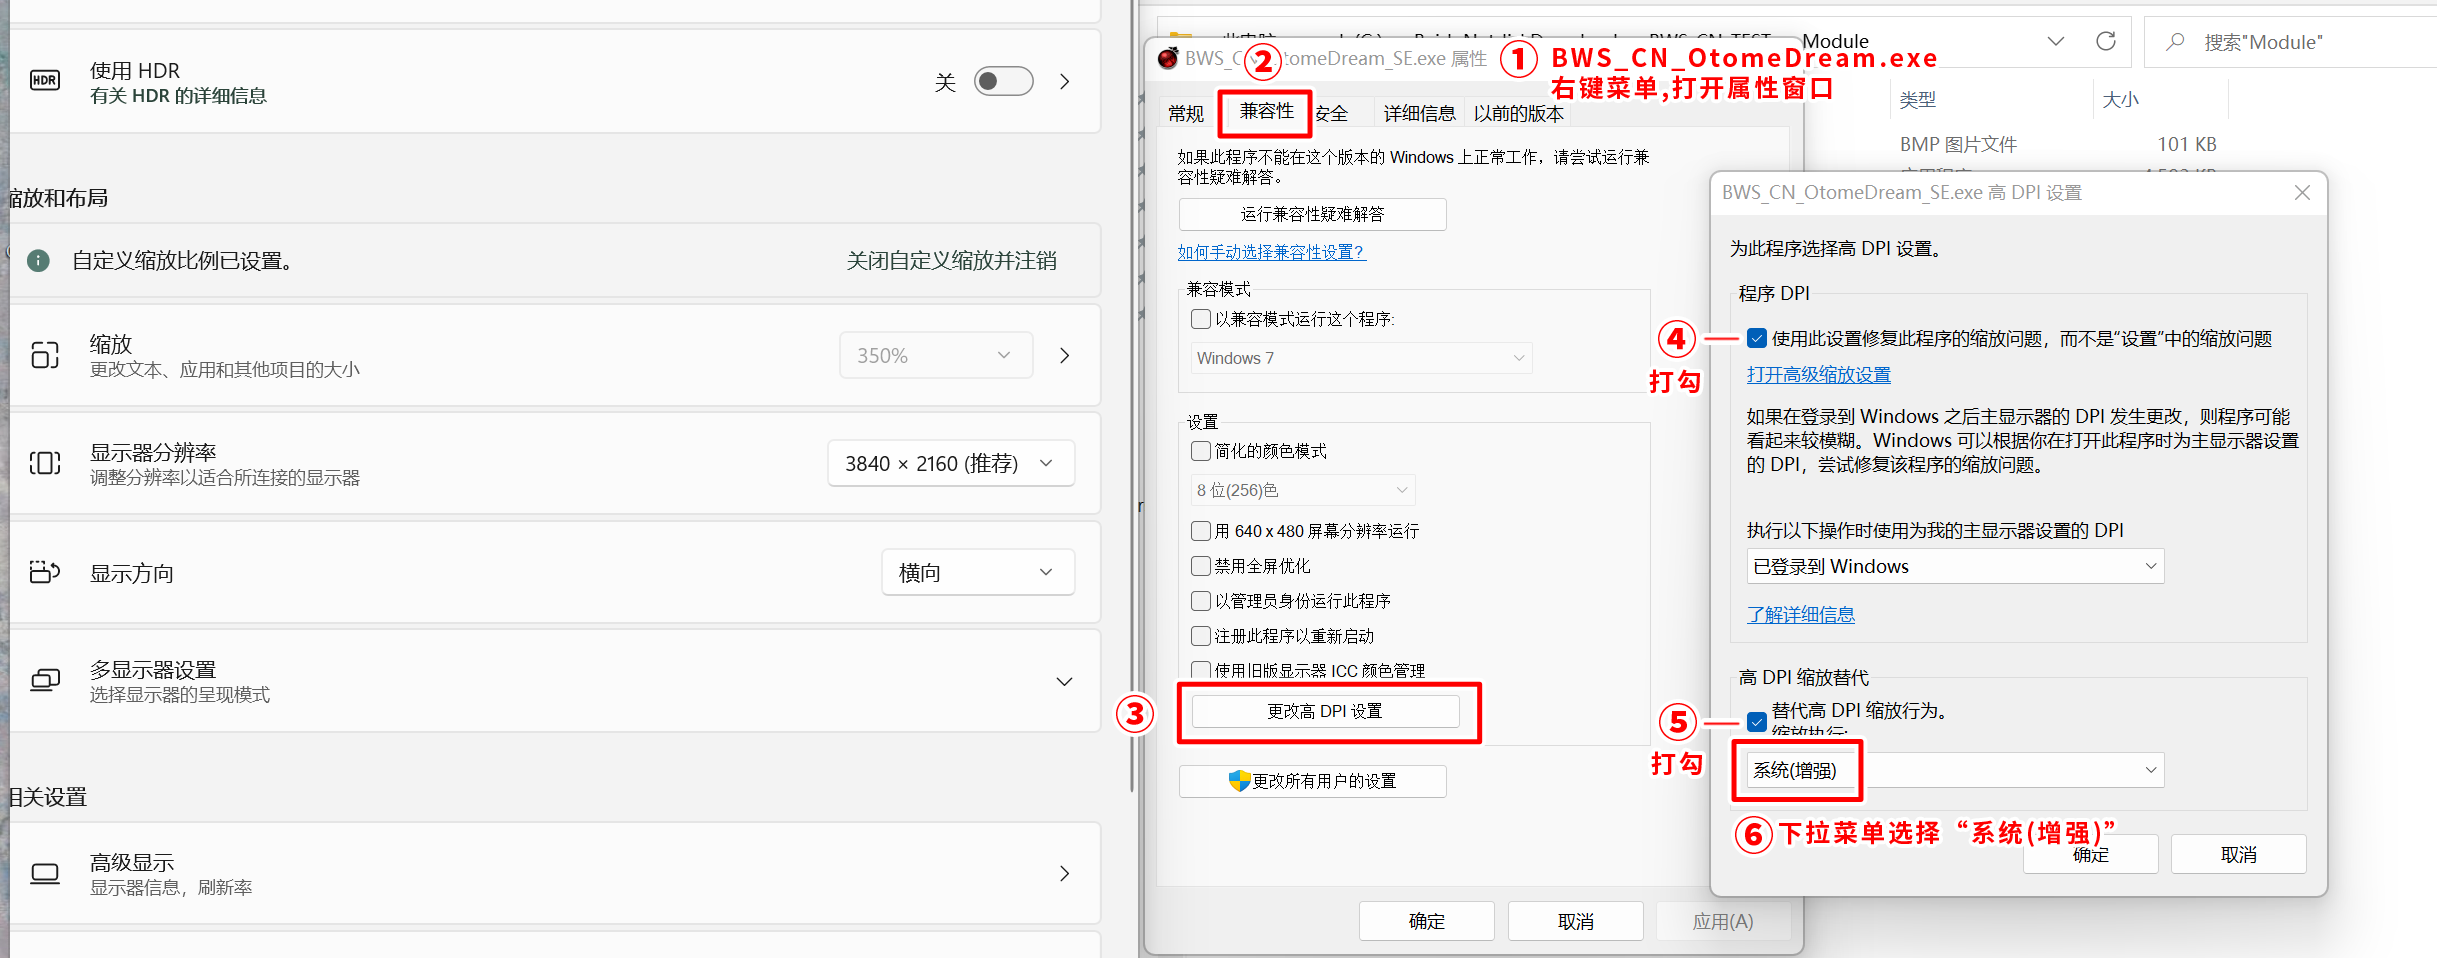This screenshot has width=2437, height=958.
Task: Click 取消 in the Properties window
Action: click(1575, 921)
